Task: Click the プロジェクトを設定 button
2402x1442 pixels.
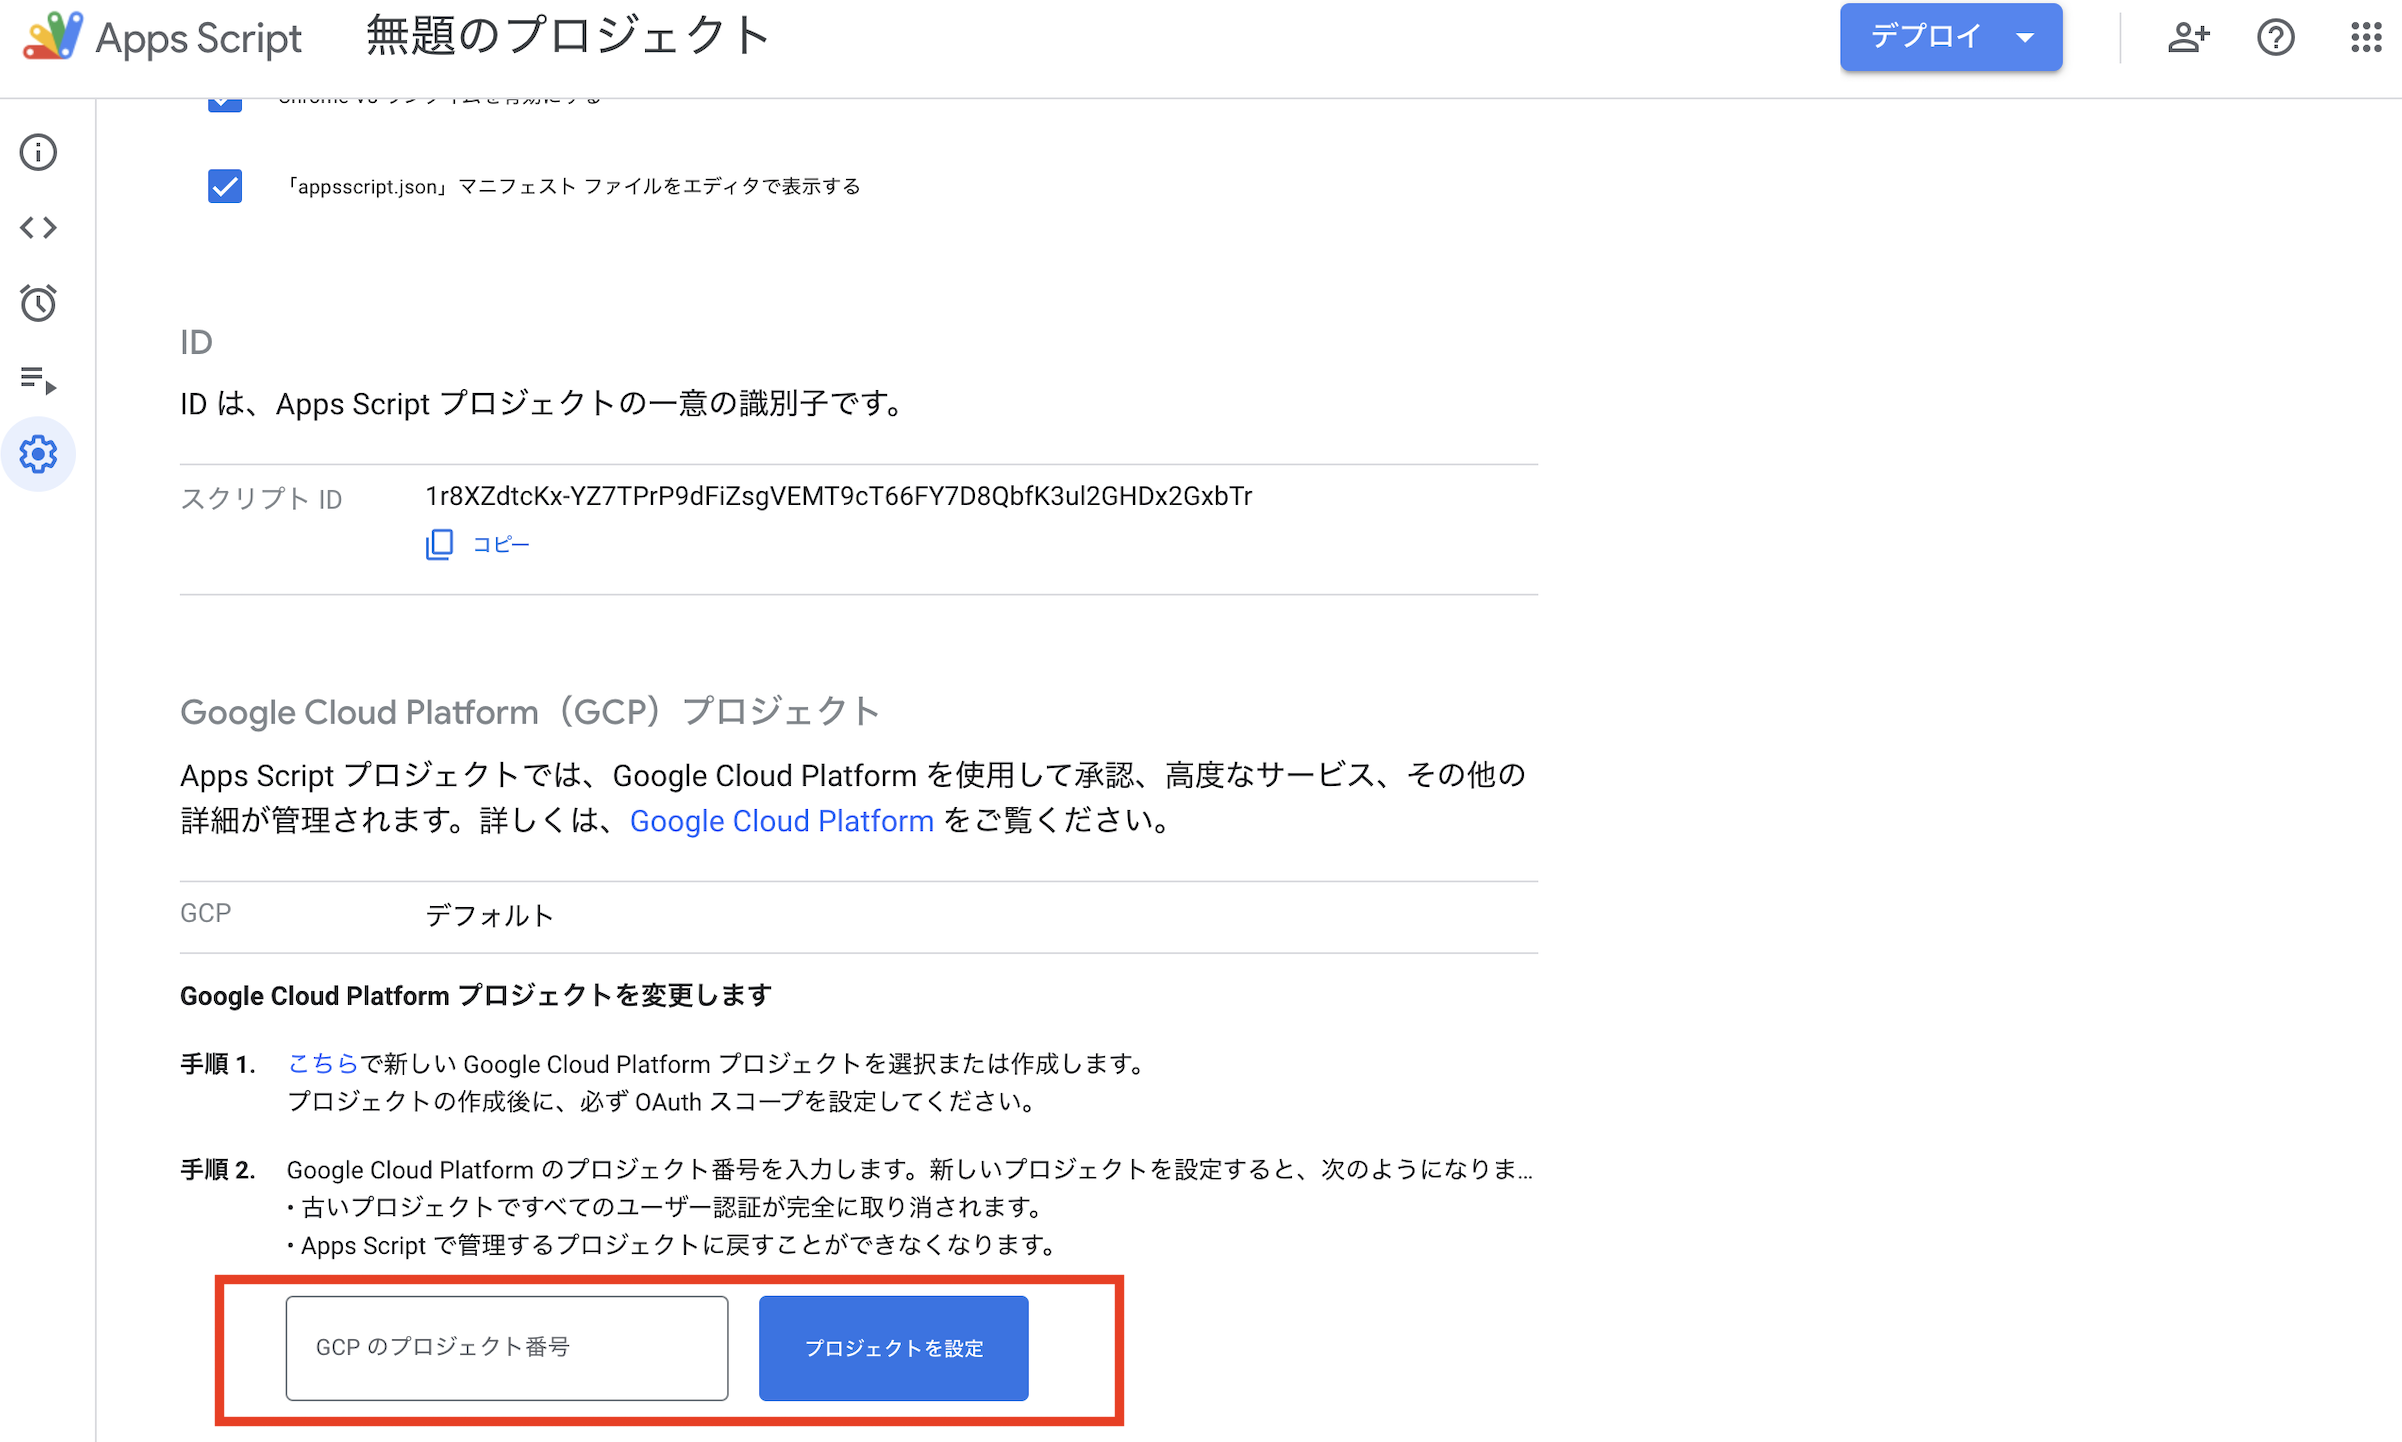Action: point(893,1348)
